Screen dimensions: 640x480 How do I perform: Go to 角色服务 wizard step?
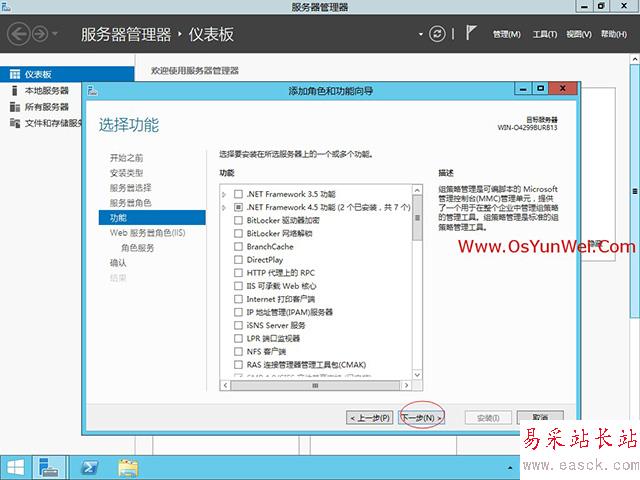tap(138, 248)
